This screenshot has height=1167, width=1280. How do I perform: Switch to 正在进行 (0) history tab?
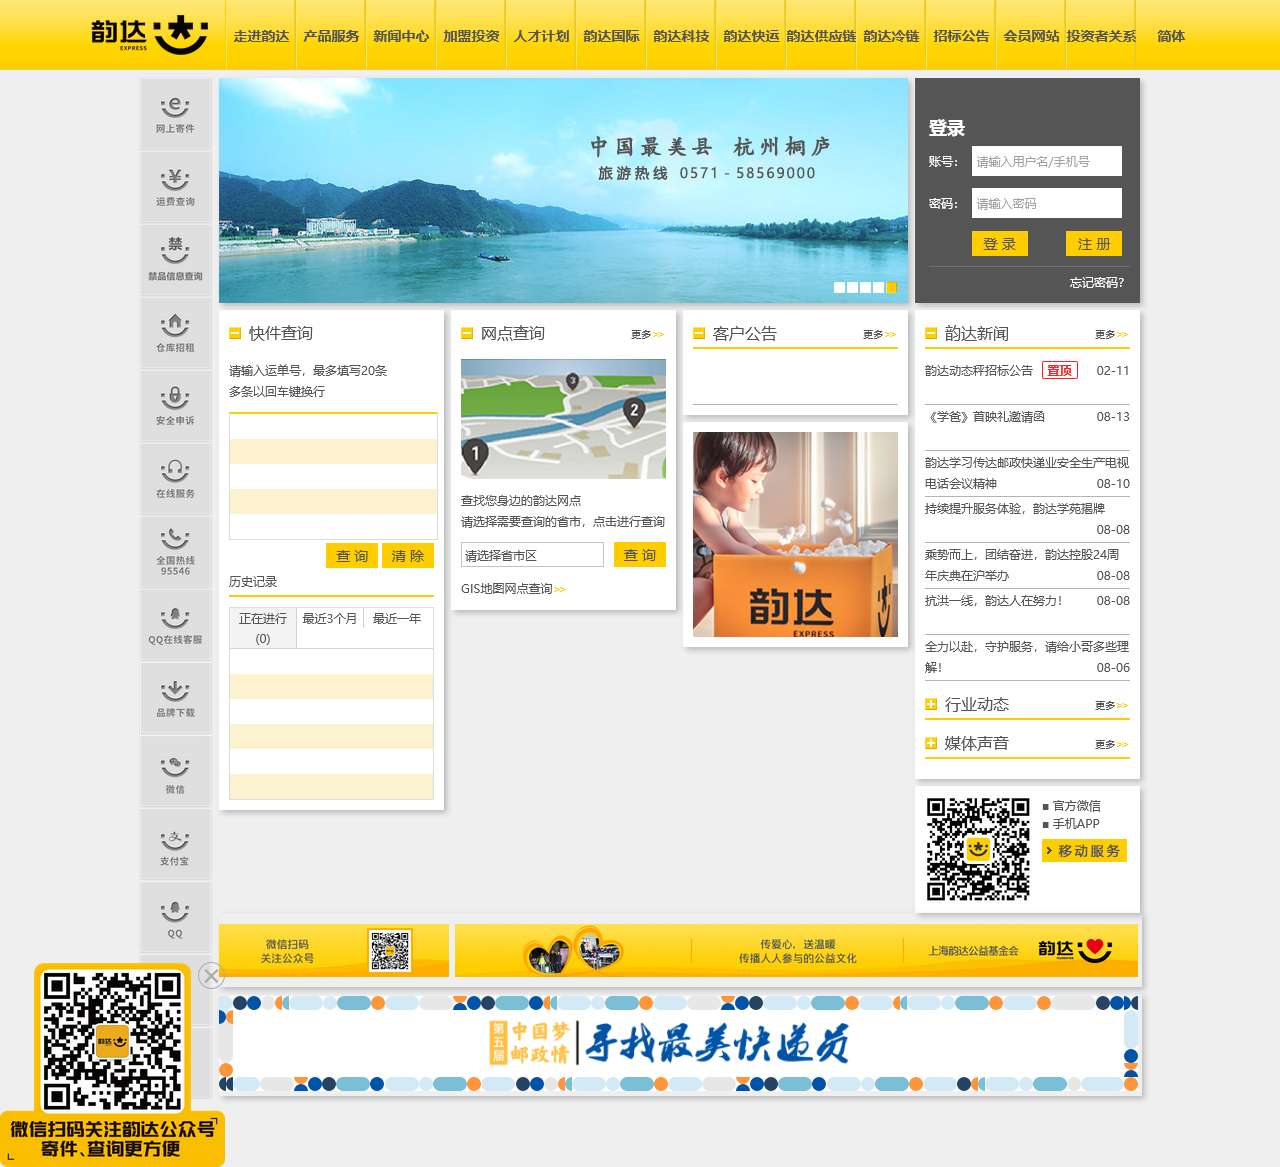tap(263, 628)
